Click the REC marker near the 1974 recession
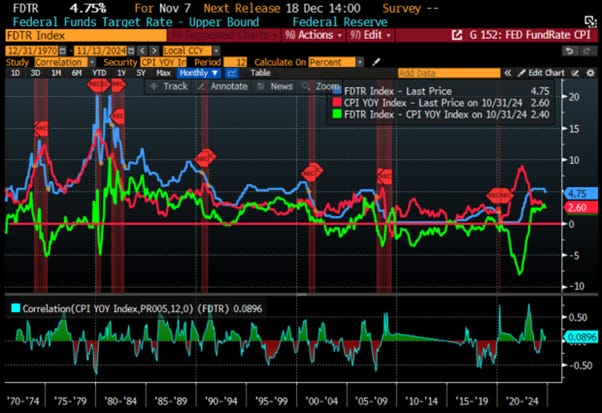This screenshot has width=602, height=413. (41, 129)
